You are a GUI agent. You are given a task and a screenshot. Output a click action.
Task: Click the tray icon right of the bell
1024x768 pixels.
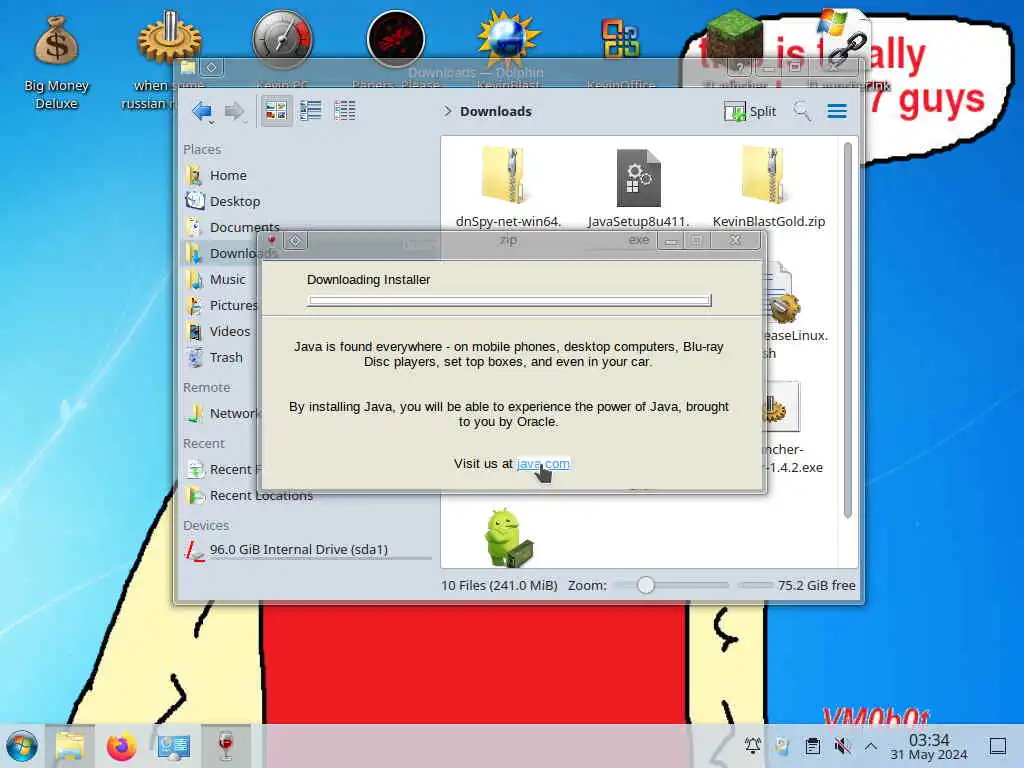coord(782,746)
